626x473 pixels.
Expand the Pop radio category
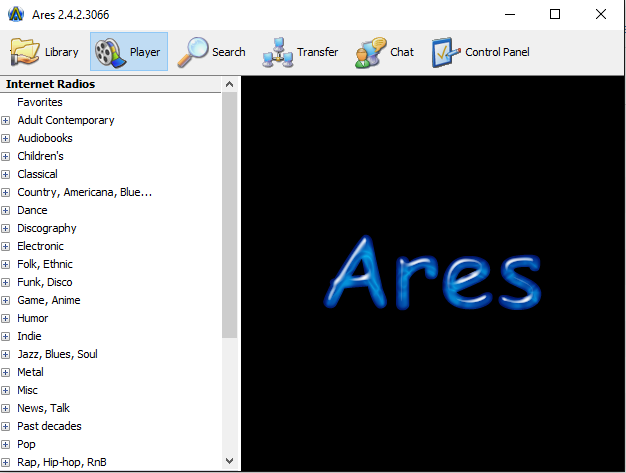click(x=6, y=444)
